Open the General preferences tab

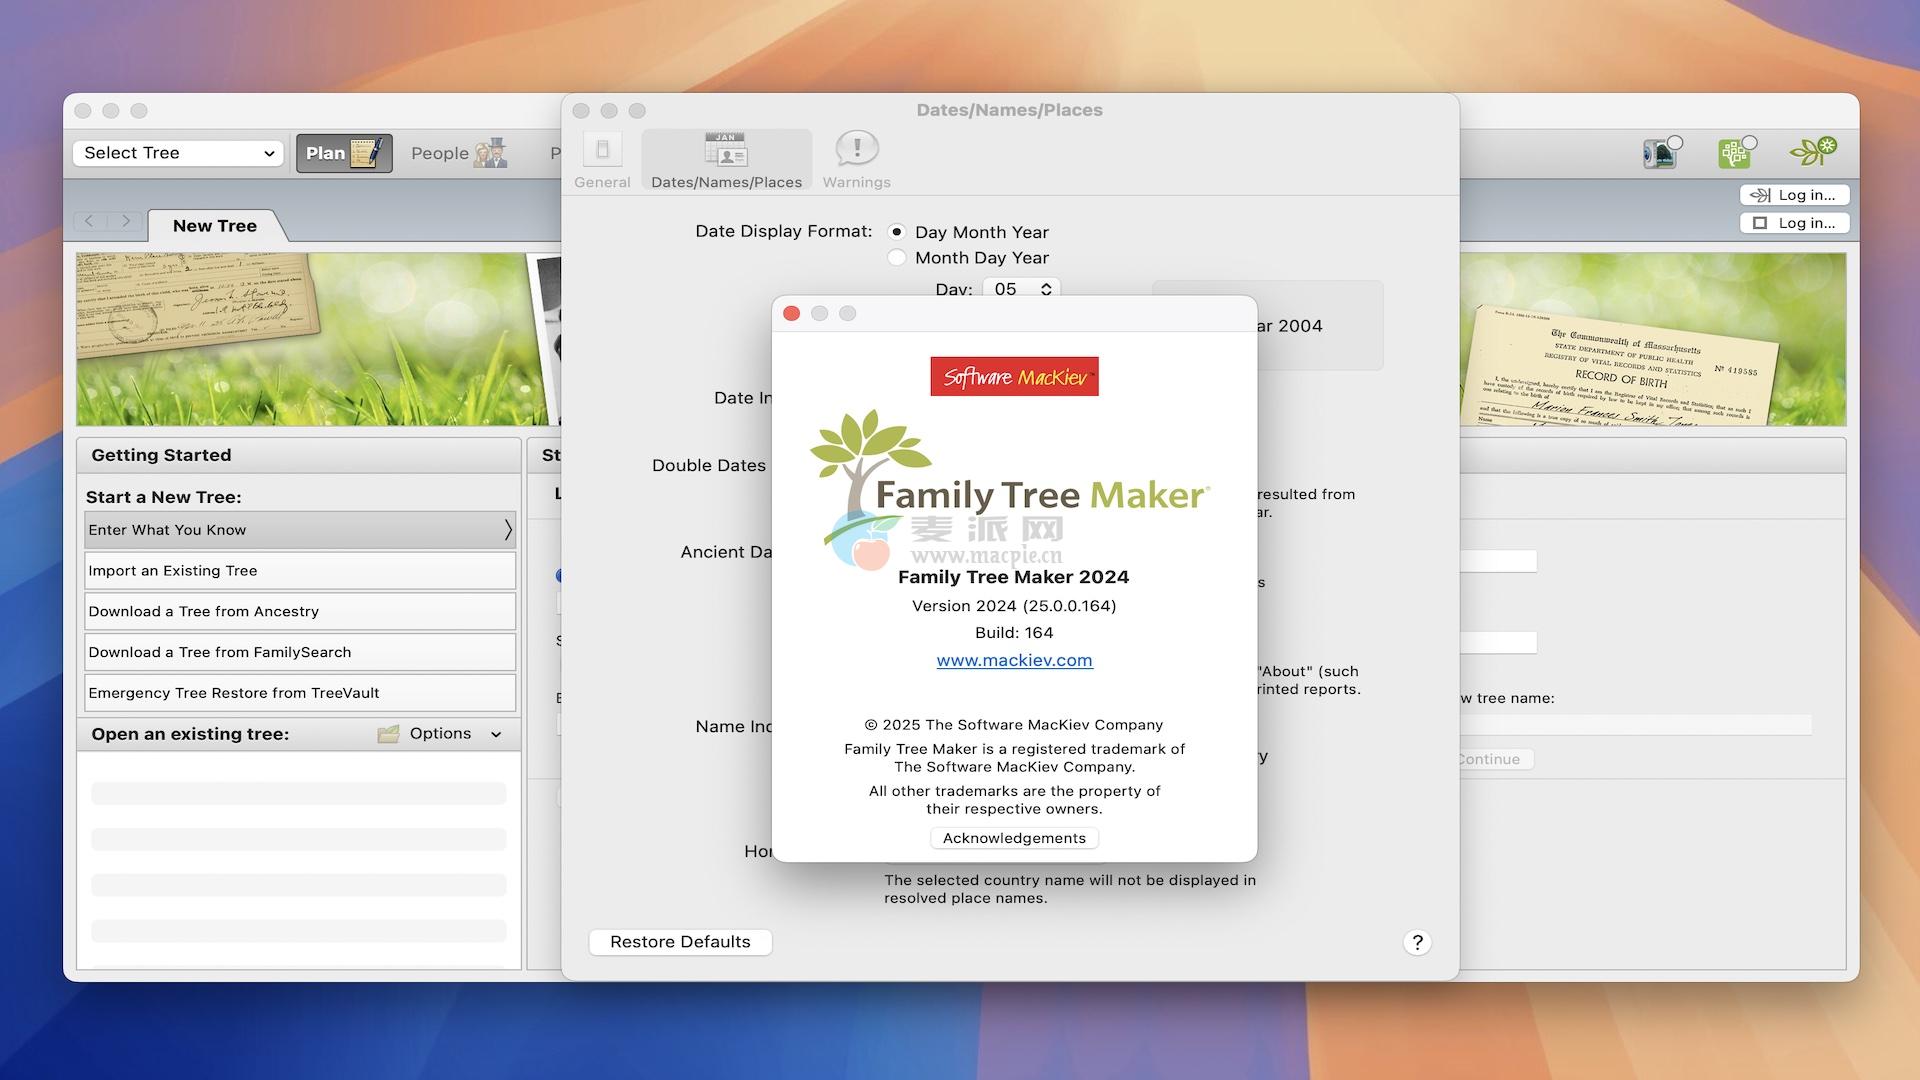point(602,160)
